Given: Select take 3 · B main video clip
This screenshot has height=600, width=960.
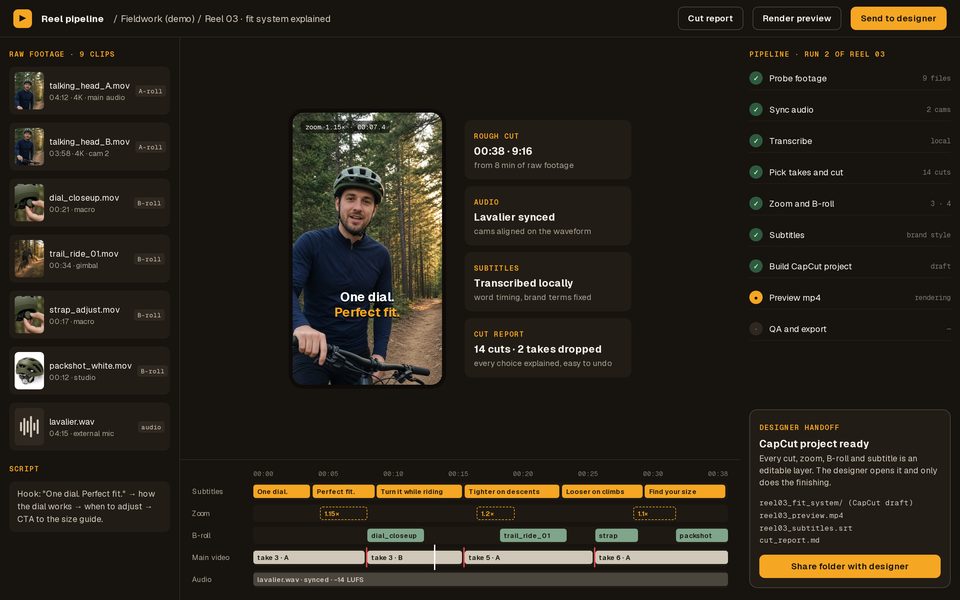Looking at the screenshot, I should click(414, 558).
